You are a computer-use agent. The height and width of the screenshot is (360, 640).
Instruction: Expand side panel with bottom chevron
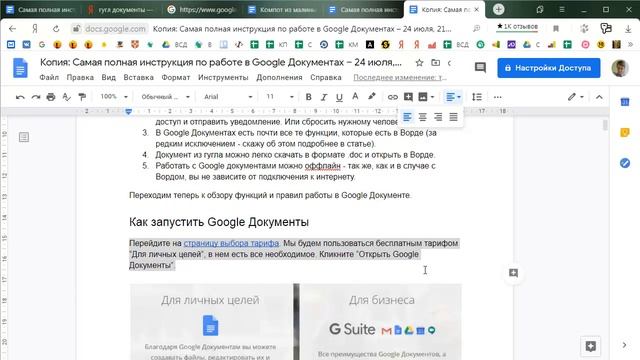[x=624, y=345]
